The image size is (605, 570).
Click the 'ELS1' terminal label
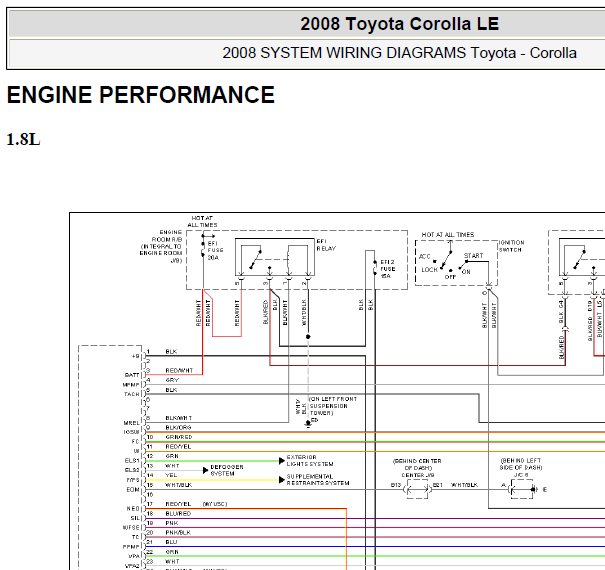(132, 461)
